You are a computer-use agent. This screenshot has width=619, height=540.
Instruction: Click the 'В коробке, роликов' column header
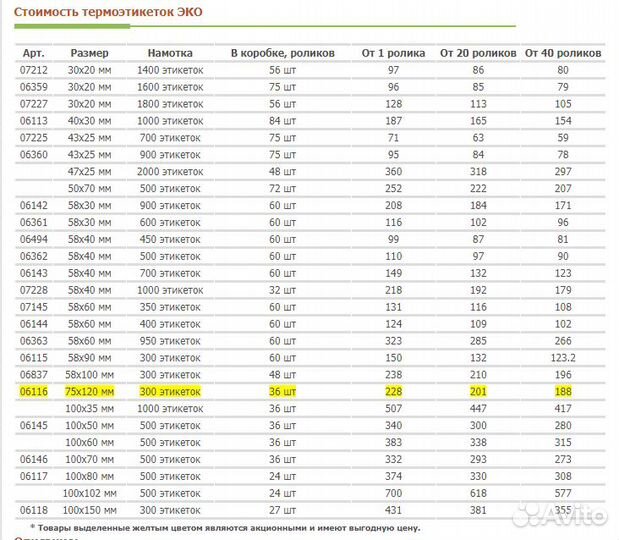pyautogui.click(x=275, y=52)
